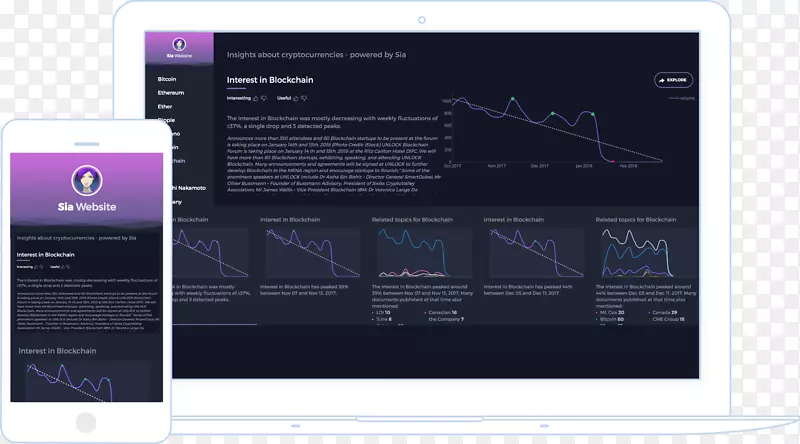
Task: Thumbs down next to Interesting on desktop
Action: click(x=266, y=98)
